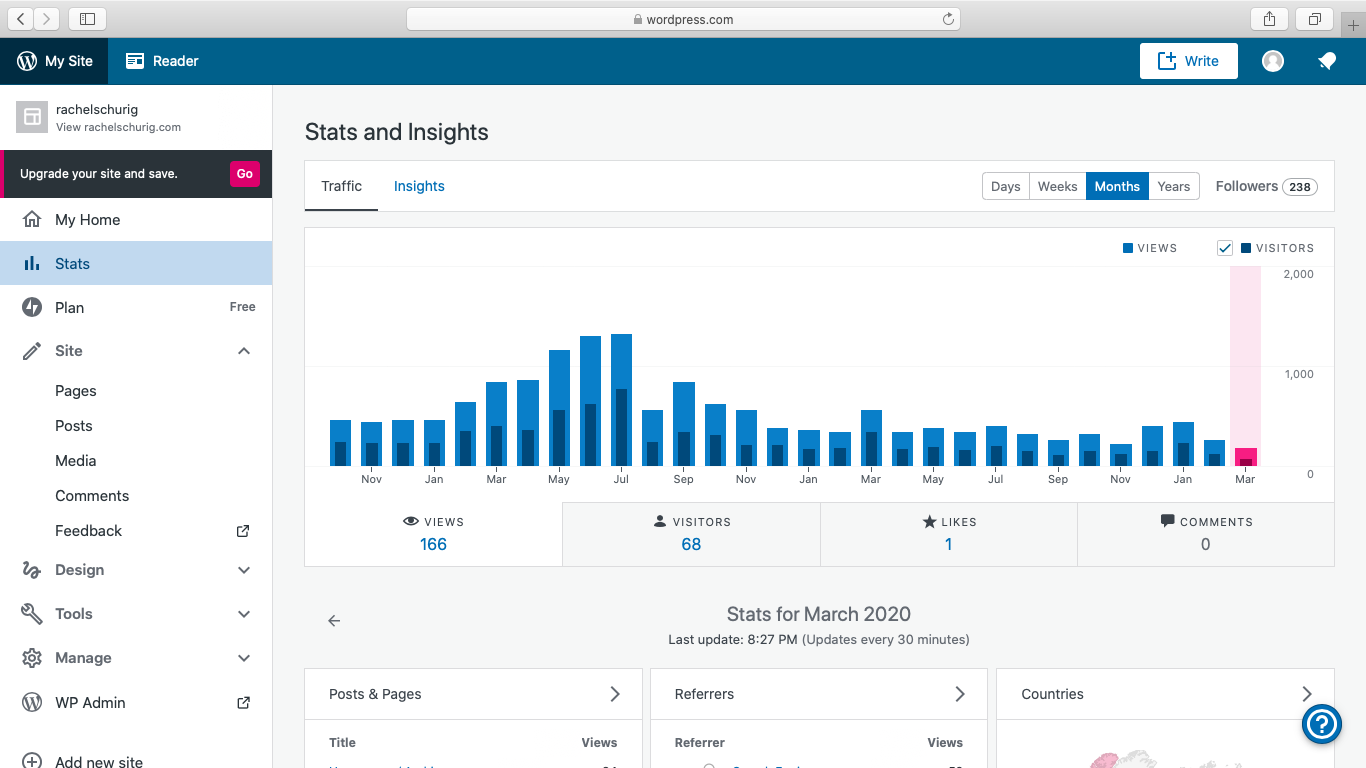
Task: Uncheck the Visitors checkbox in chart legend
Action: point(1225,248)
